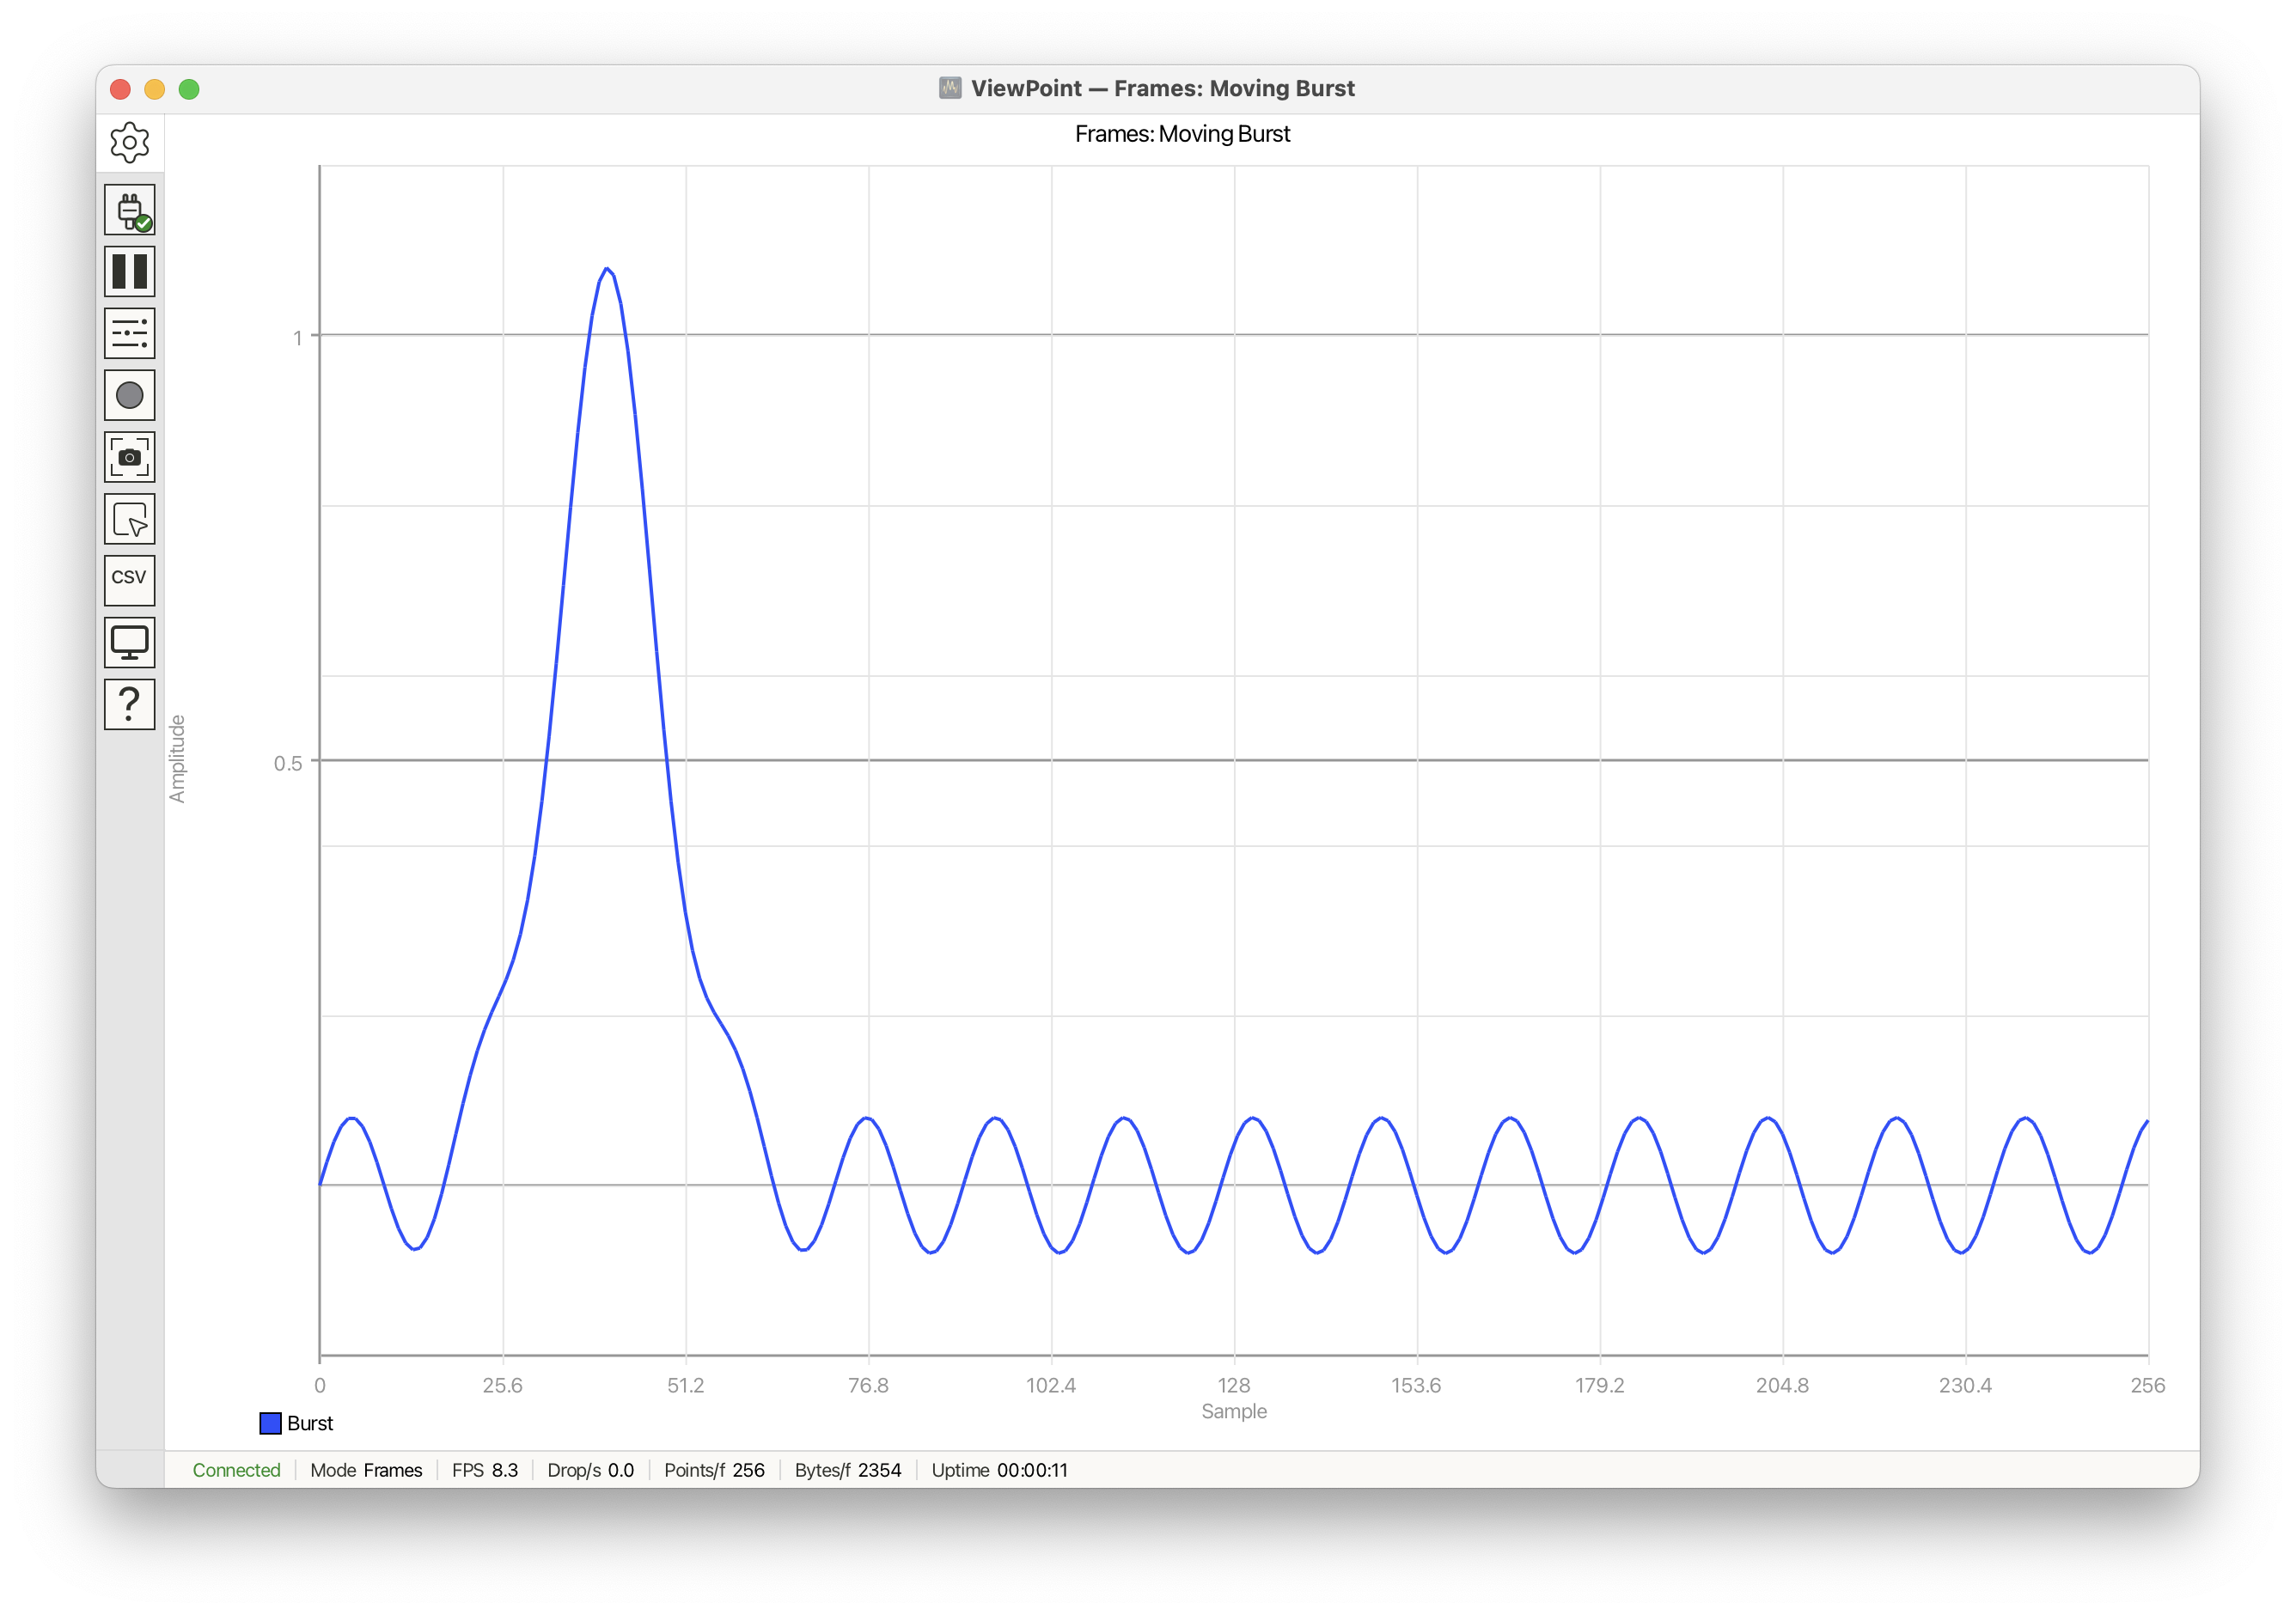Click the x-axis tick label 204.8
Image resolution: width=2296 pixels, height=1615 pixels.
tap(1782, 1385)
